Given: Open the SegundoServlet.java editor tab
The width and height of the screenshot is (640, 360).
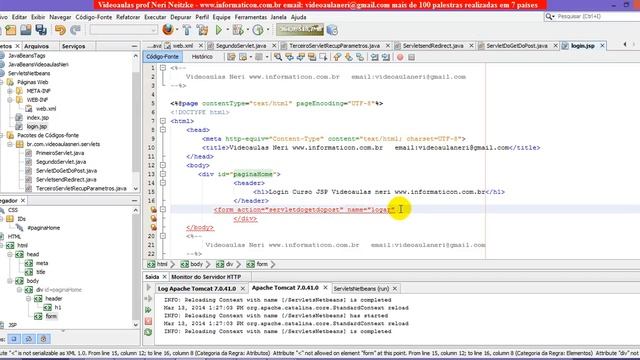Looking at the screenshot, I should (241, 46).
